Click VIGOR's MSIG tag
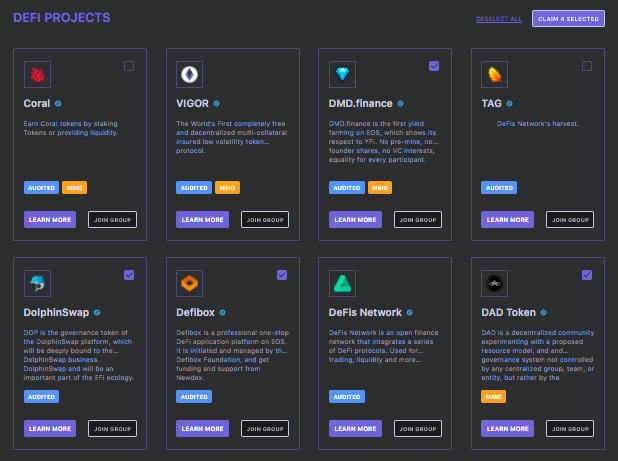618x461 pixels. (227, 188)
